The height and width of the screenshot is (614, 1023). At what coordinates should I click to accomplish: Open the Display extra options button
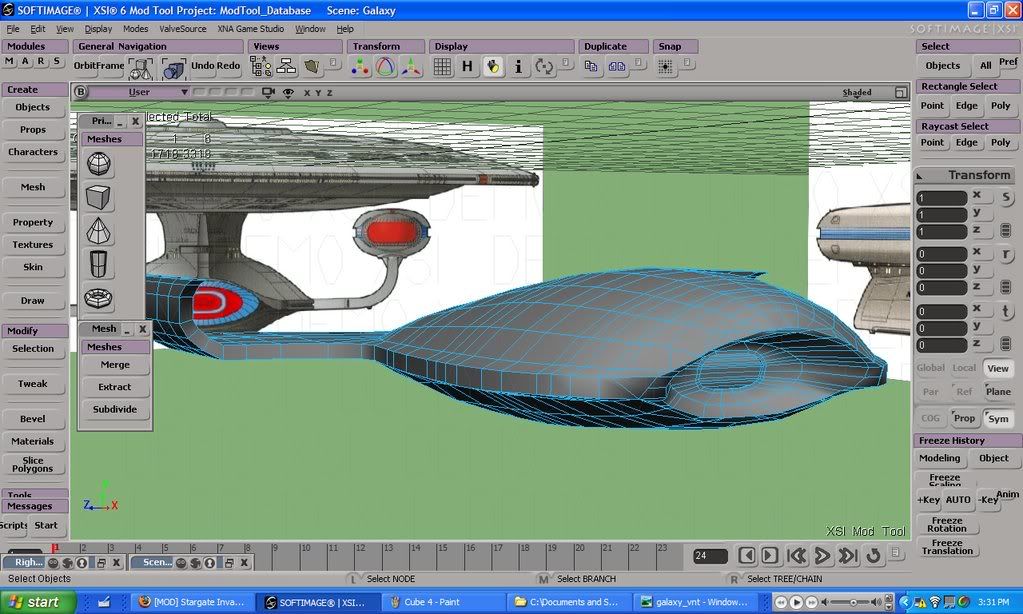(566, 63)
